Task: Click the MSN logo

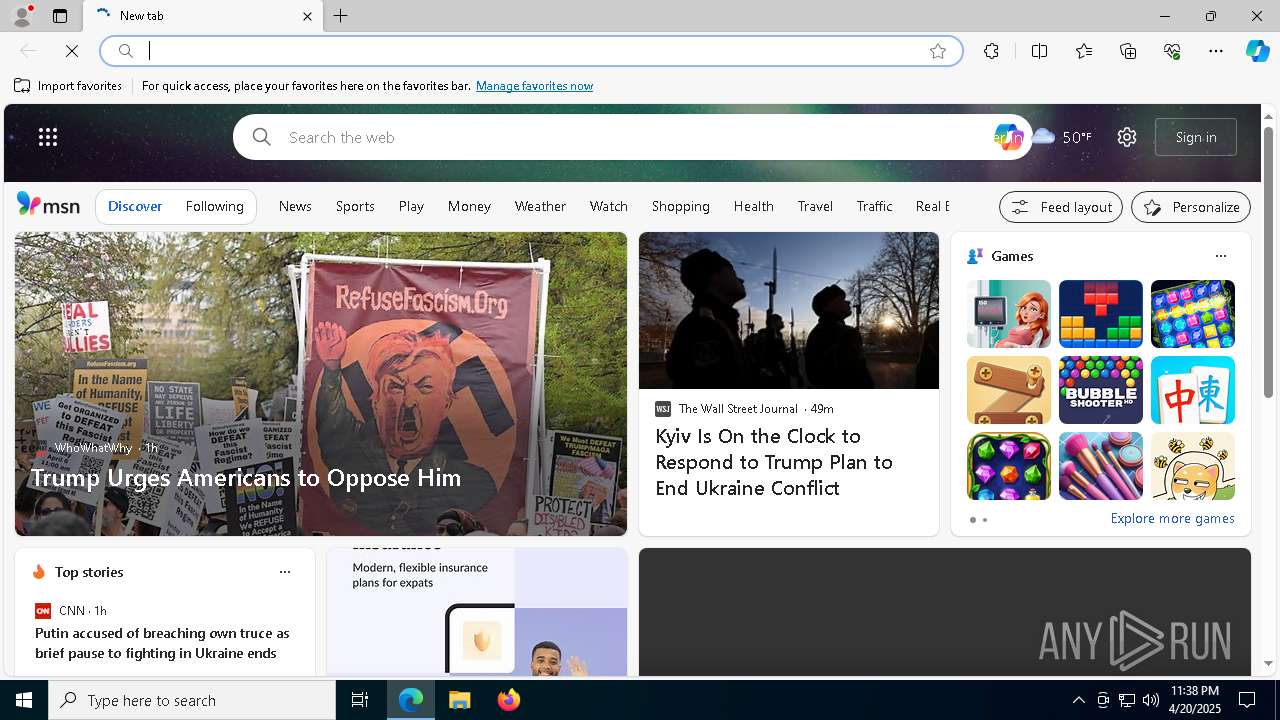Action: [x=48, y=205]
